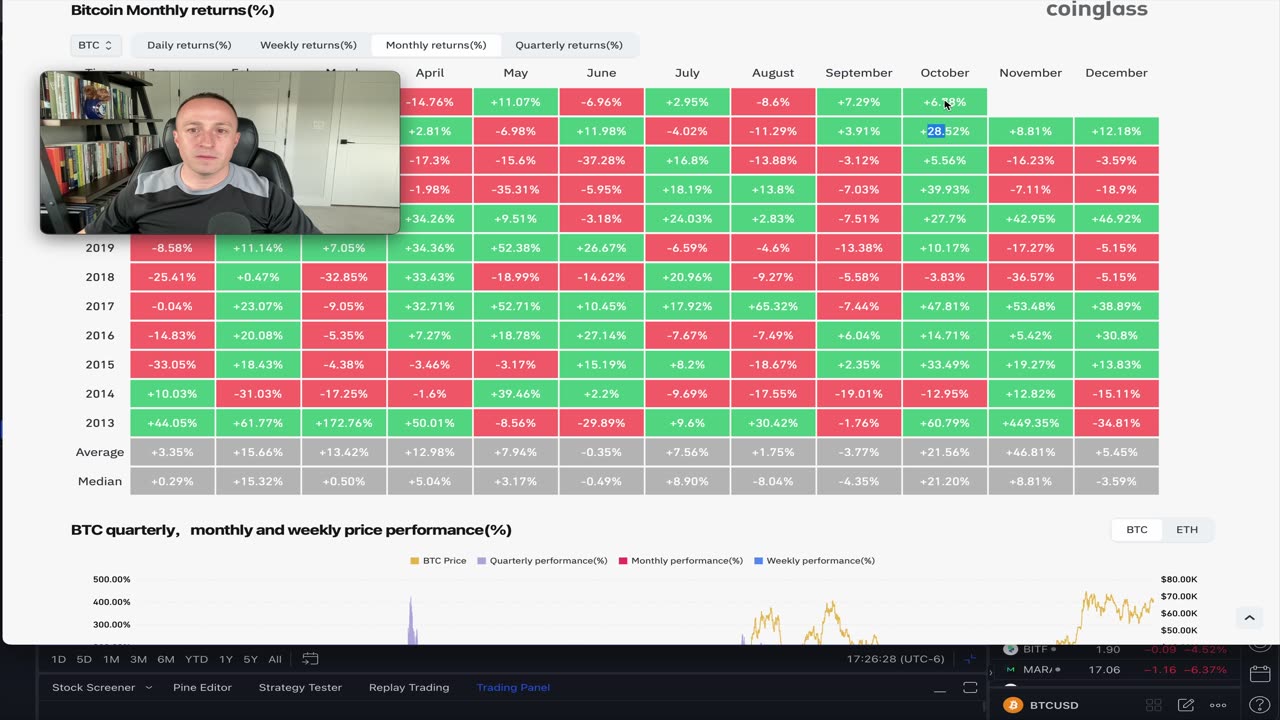
Task: Maximize the bottom panel
Action: tap(969, 688)
